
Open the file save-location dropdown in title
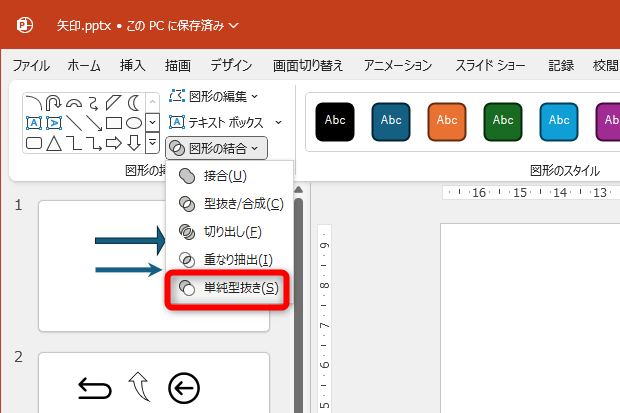point(234,26)
